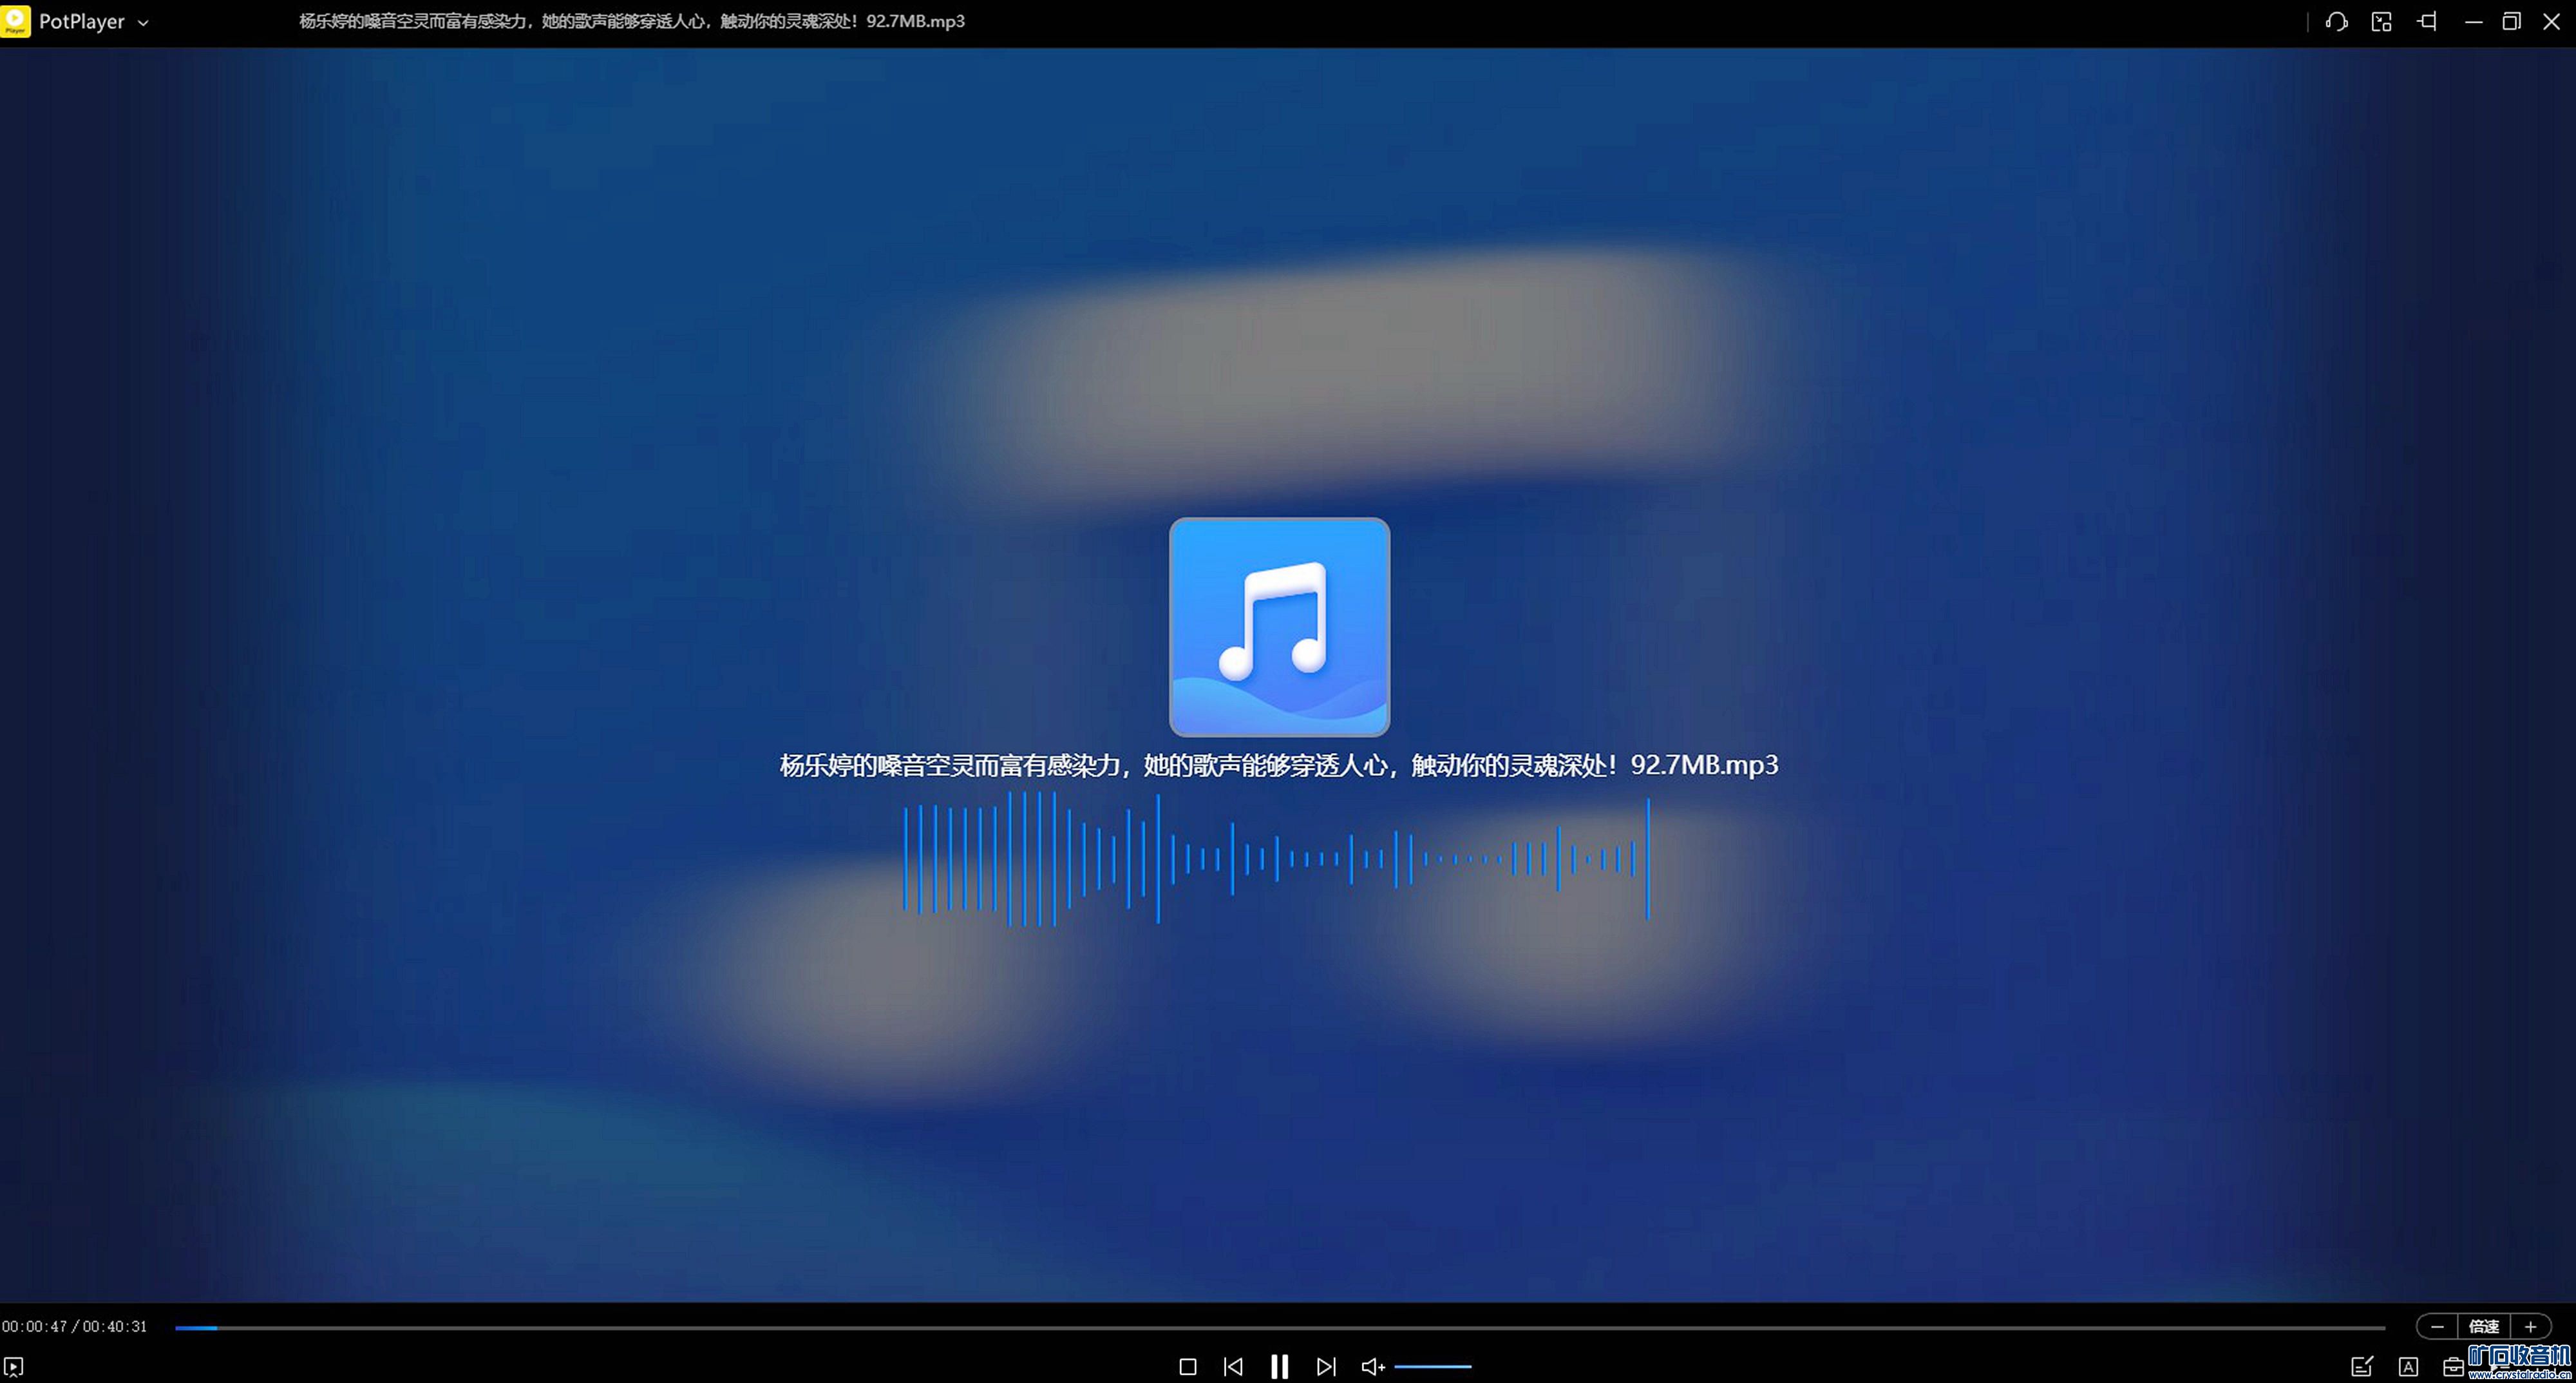This screenshot has width=2576, height=1383.
Task: Open customer support headset icon
Action: coord(2337,21)
